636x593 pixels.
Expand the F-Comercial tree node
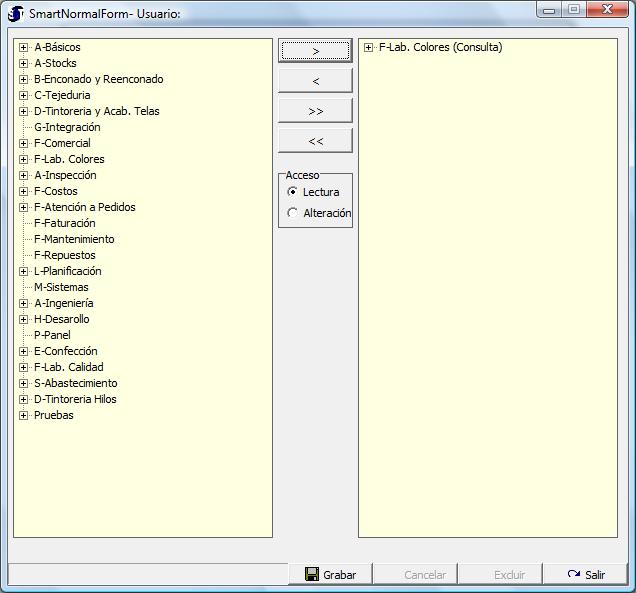pos(23,143)
